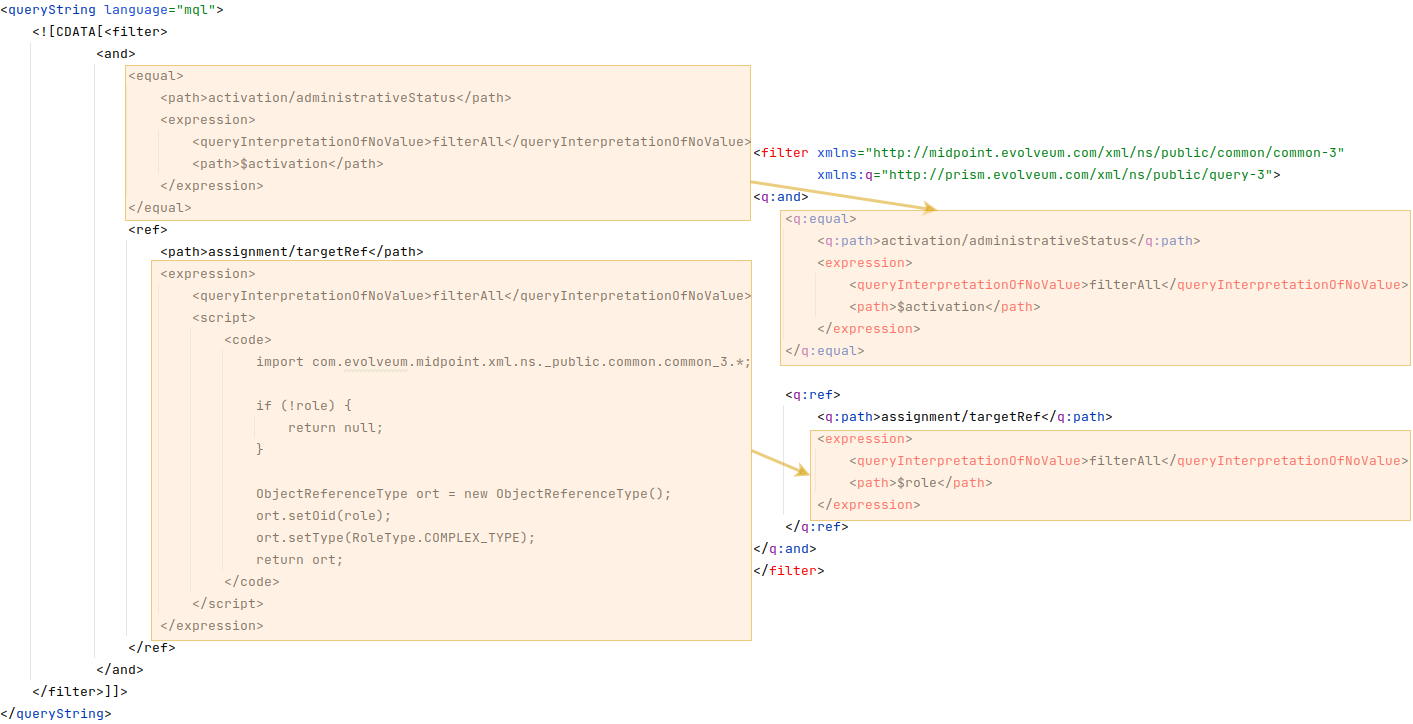Click the prism.evolveum.com query-3 namespace URL
1413x724 pixels.
click(1079, 175)
